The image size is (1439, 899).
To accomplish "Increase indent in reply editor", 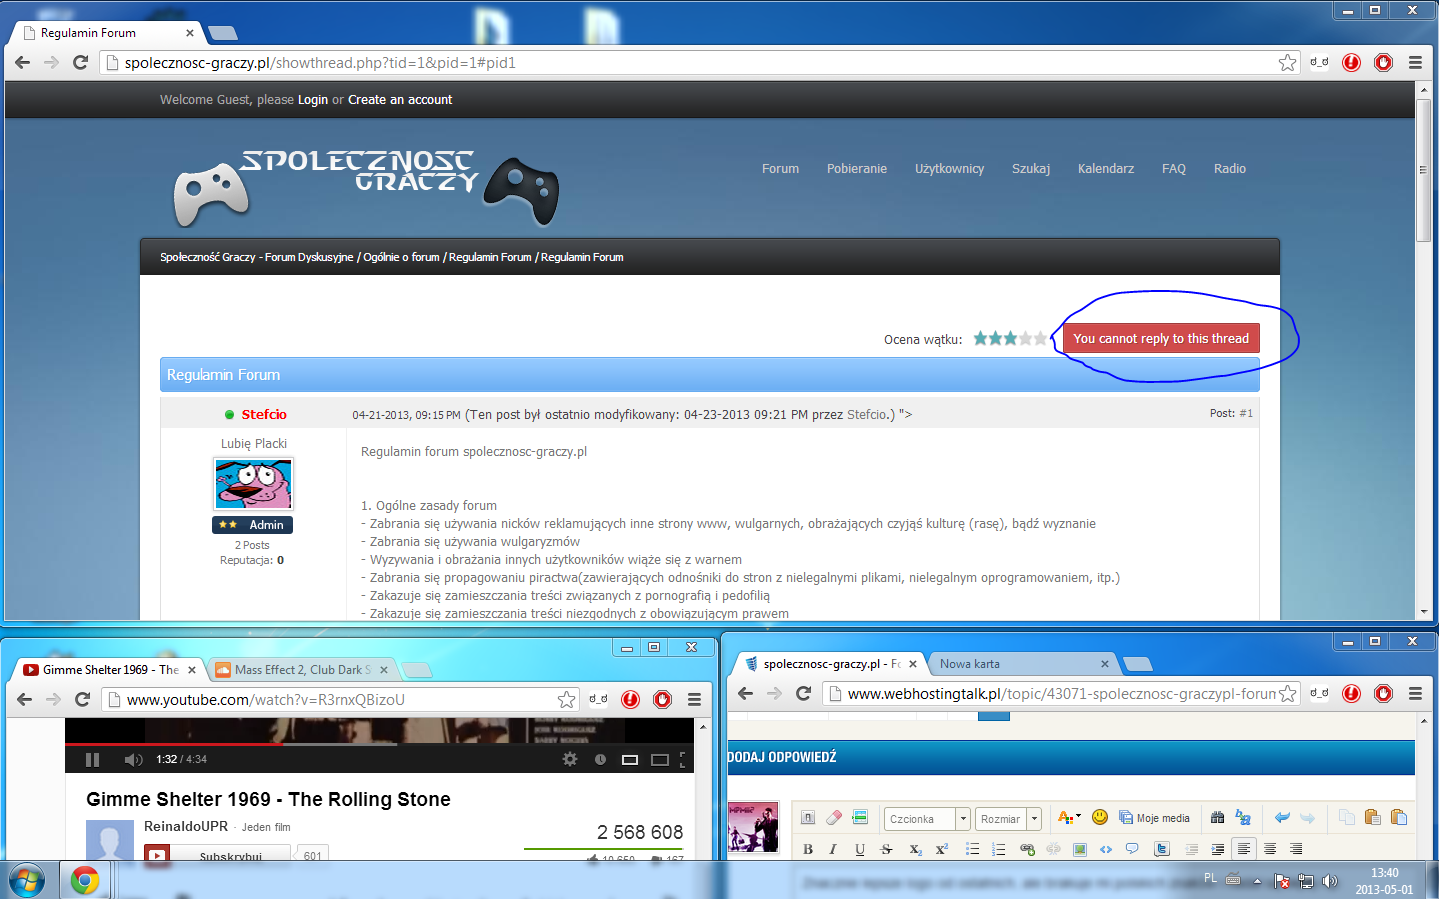I will pyautogui.click(x=1217, y=849).
